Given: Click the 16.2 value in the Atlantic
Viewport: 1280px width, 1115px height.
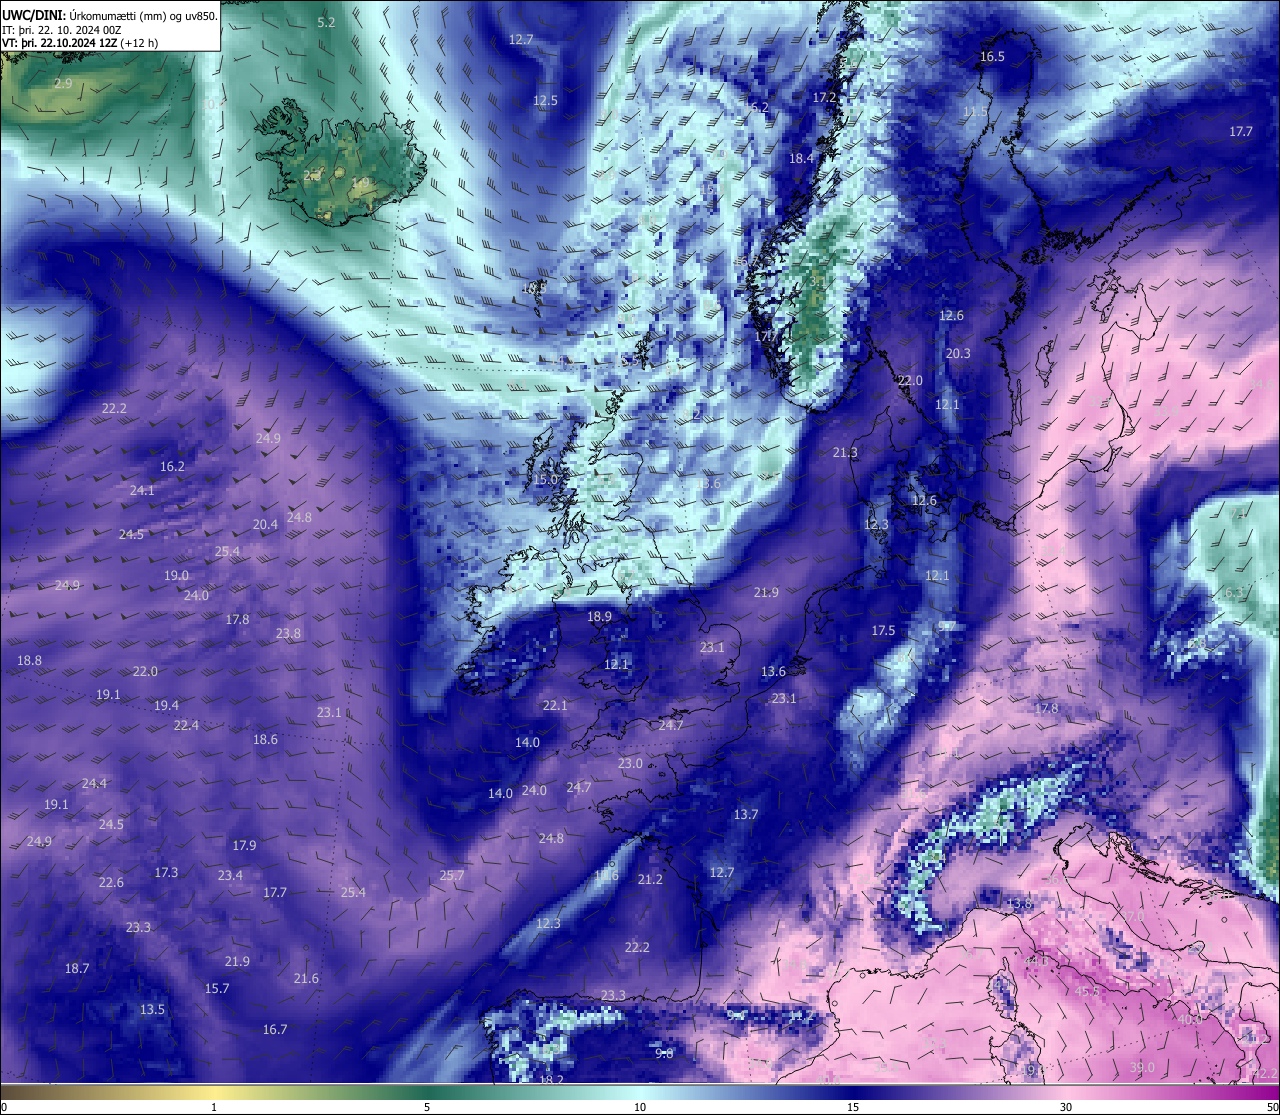Looking at the screenshot, I should (172, 466).
